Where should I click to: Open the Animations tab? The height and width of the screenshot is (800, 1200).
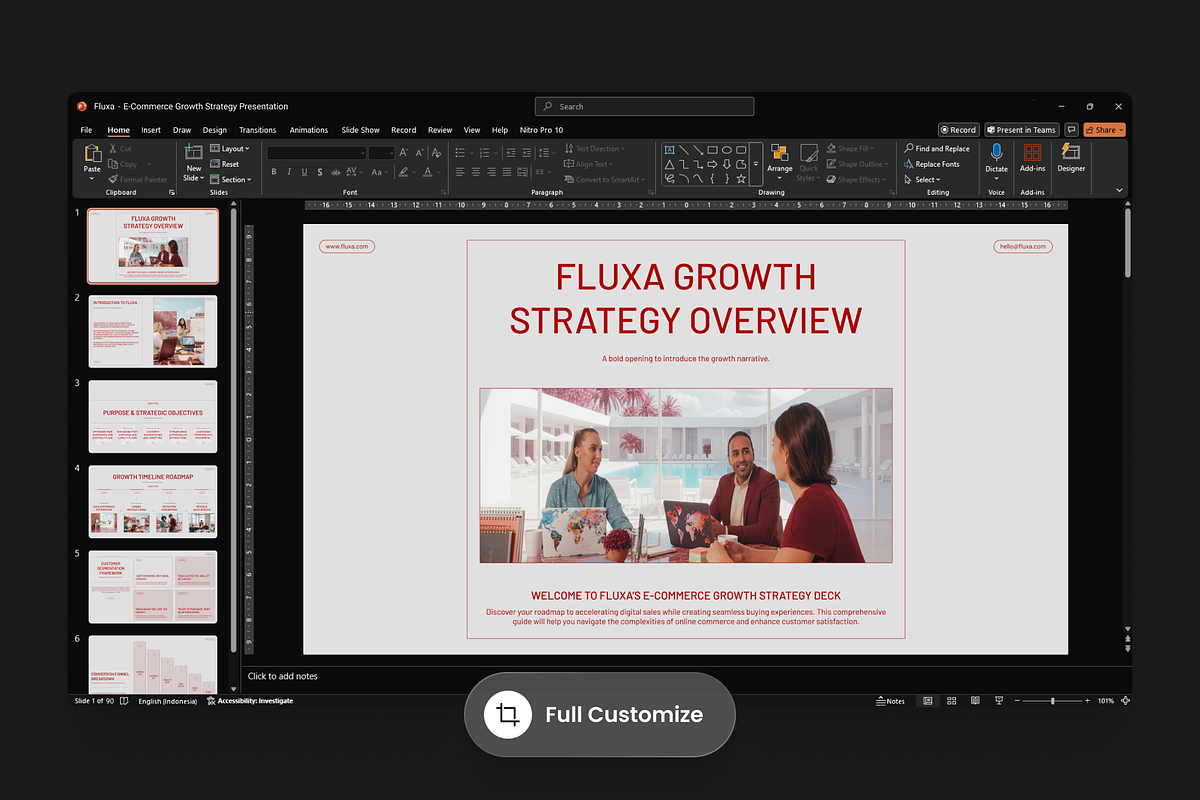pyautogui.click(x=309, y=130)
